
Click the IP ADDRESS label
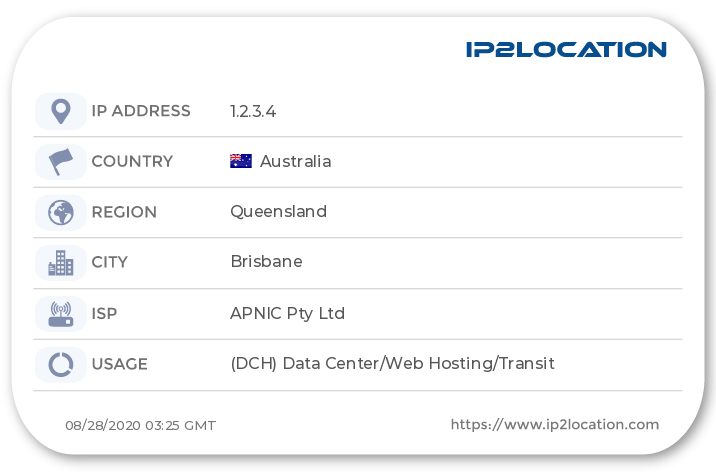click(140, 111)
